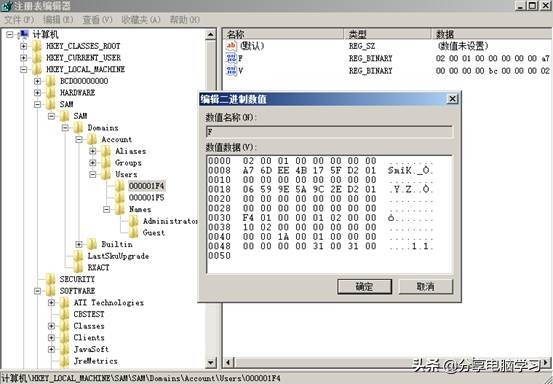
Task: Collapse the HKEY_LOCAL_MACHINE node
Action: [23, 69]
